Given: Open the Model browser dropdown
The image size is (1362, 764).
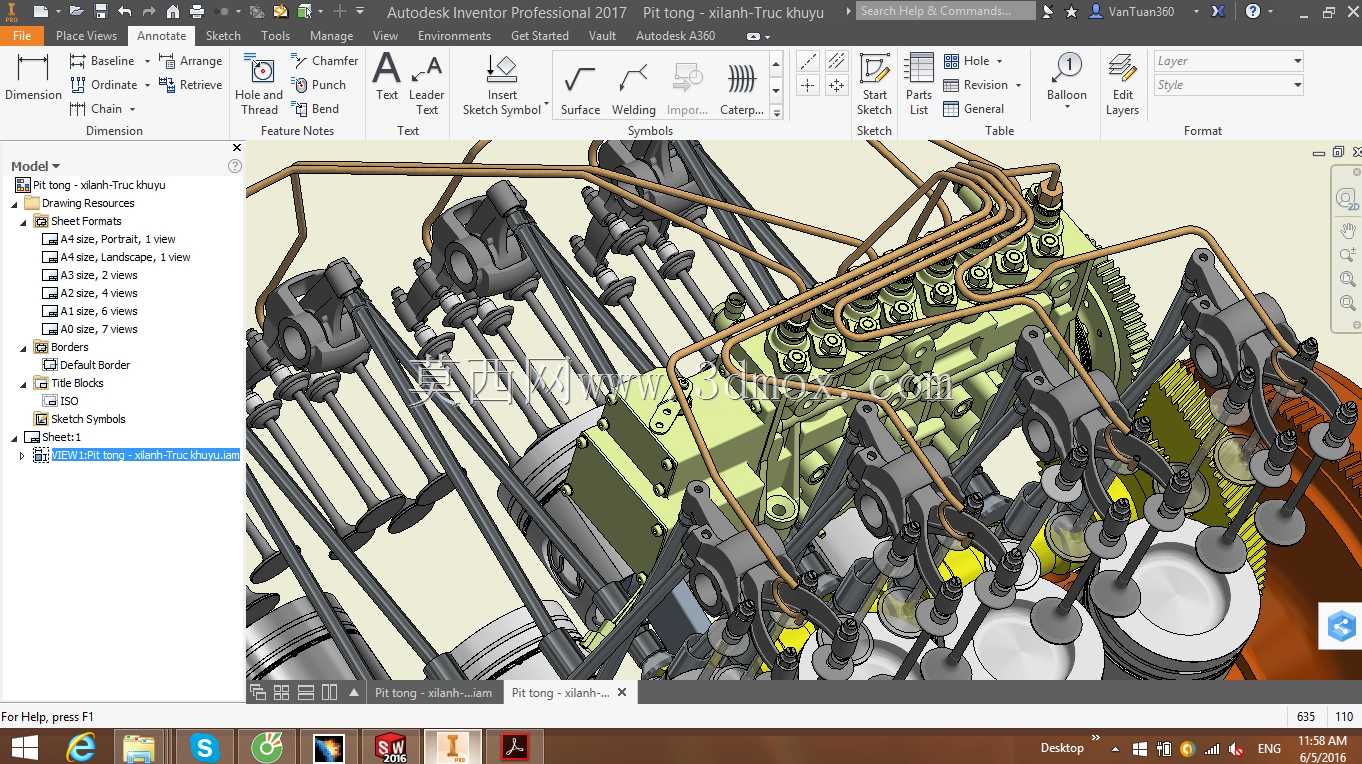Looking at the screenshot, I should pyautogui.click(x=36, y=166).
